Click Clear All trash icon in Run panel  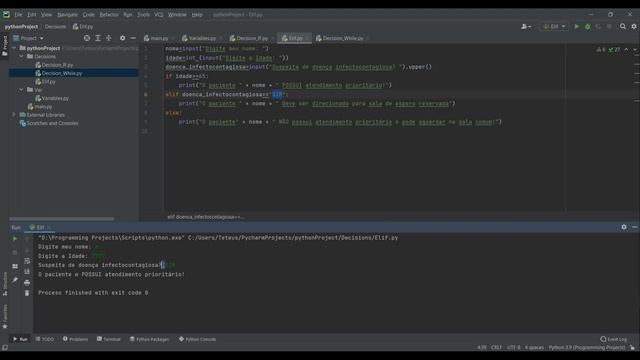point(27,293)
